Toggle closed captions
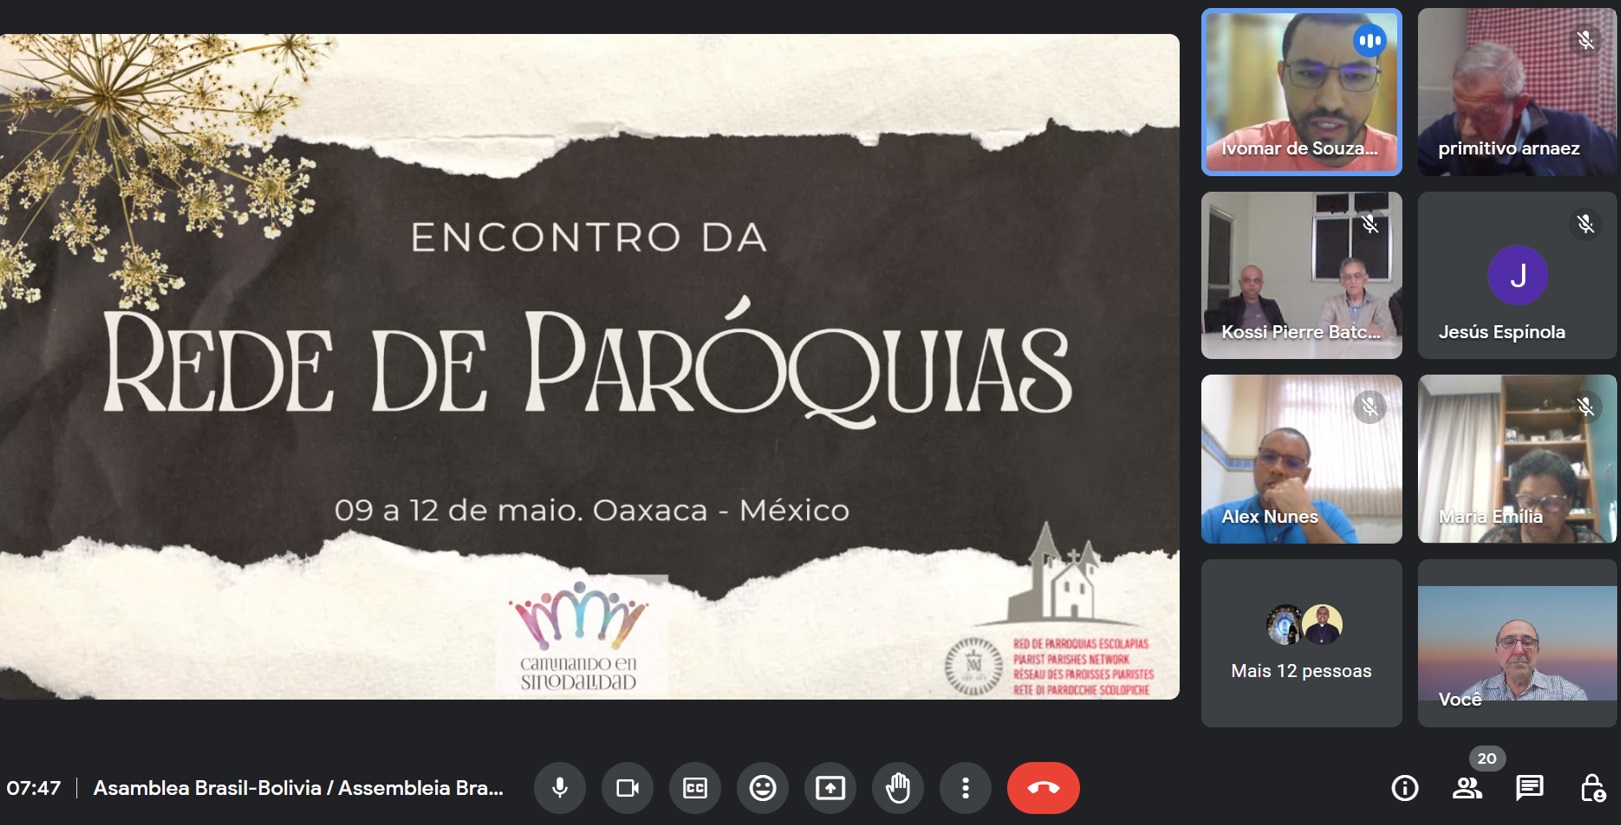1621x825 pixels. [695, 788]
